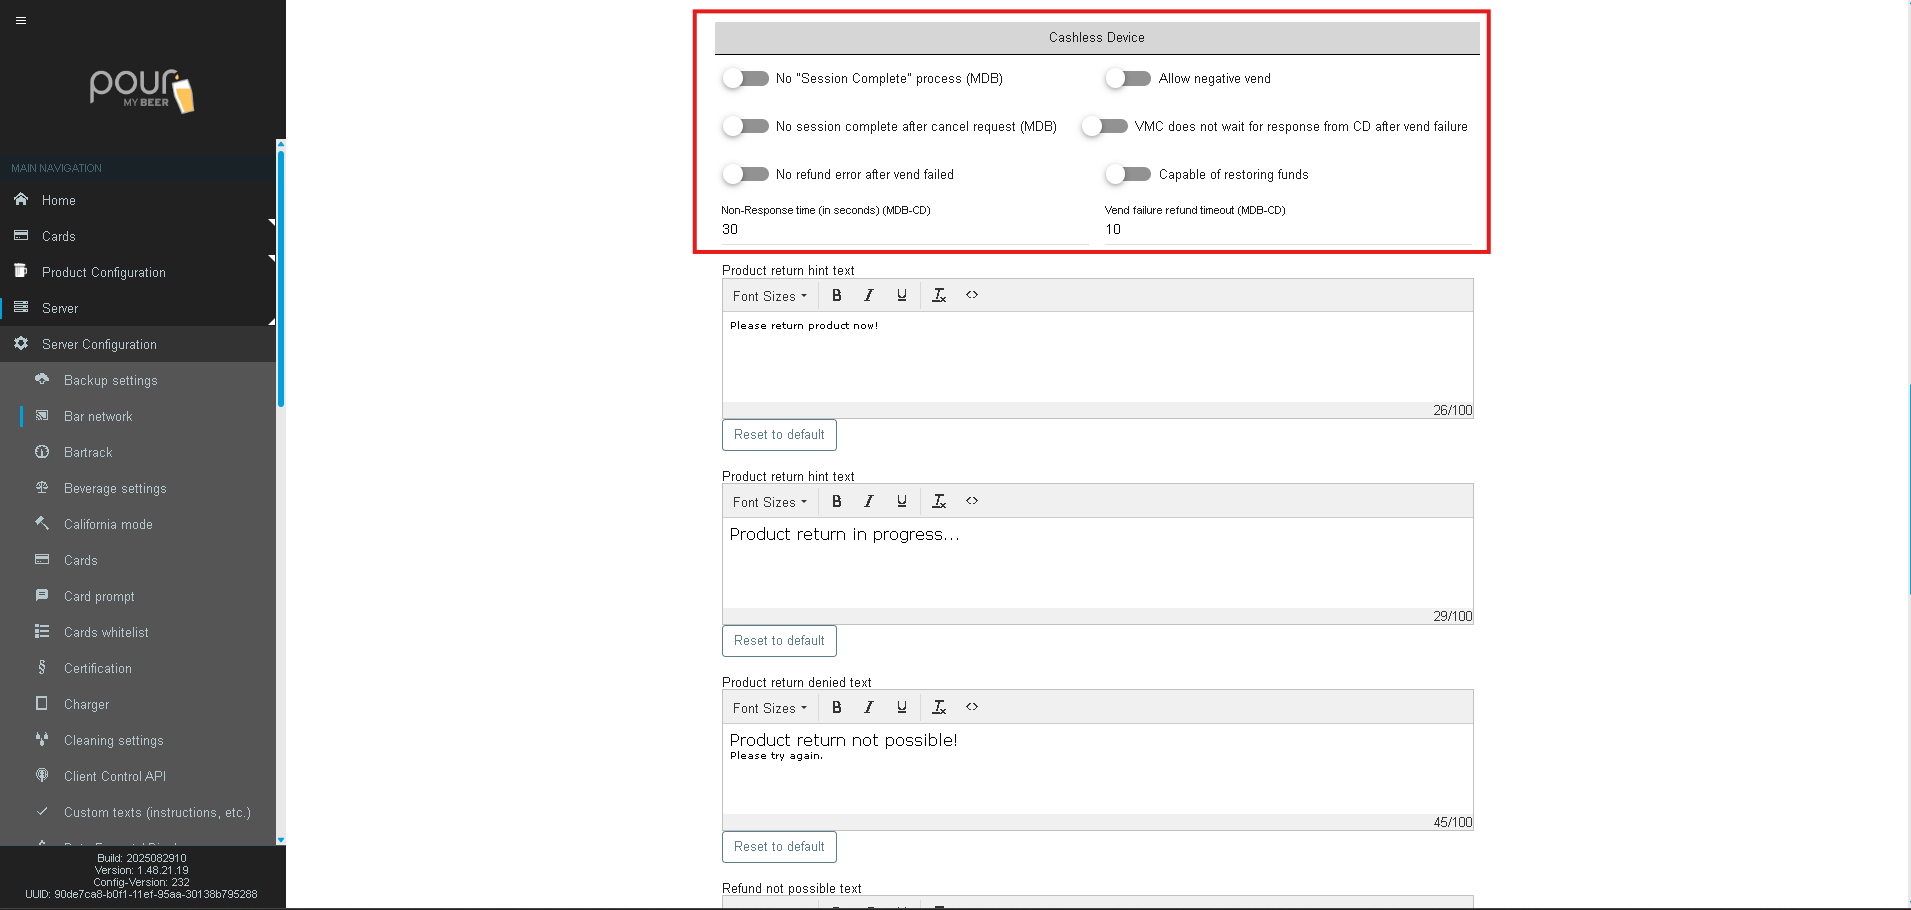Open Font Sizes dropdown in denied text editor
Viewport: 1911px width, 910px height.
click(x=769, y=709)
